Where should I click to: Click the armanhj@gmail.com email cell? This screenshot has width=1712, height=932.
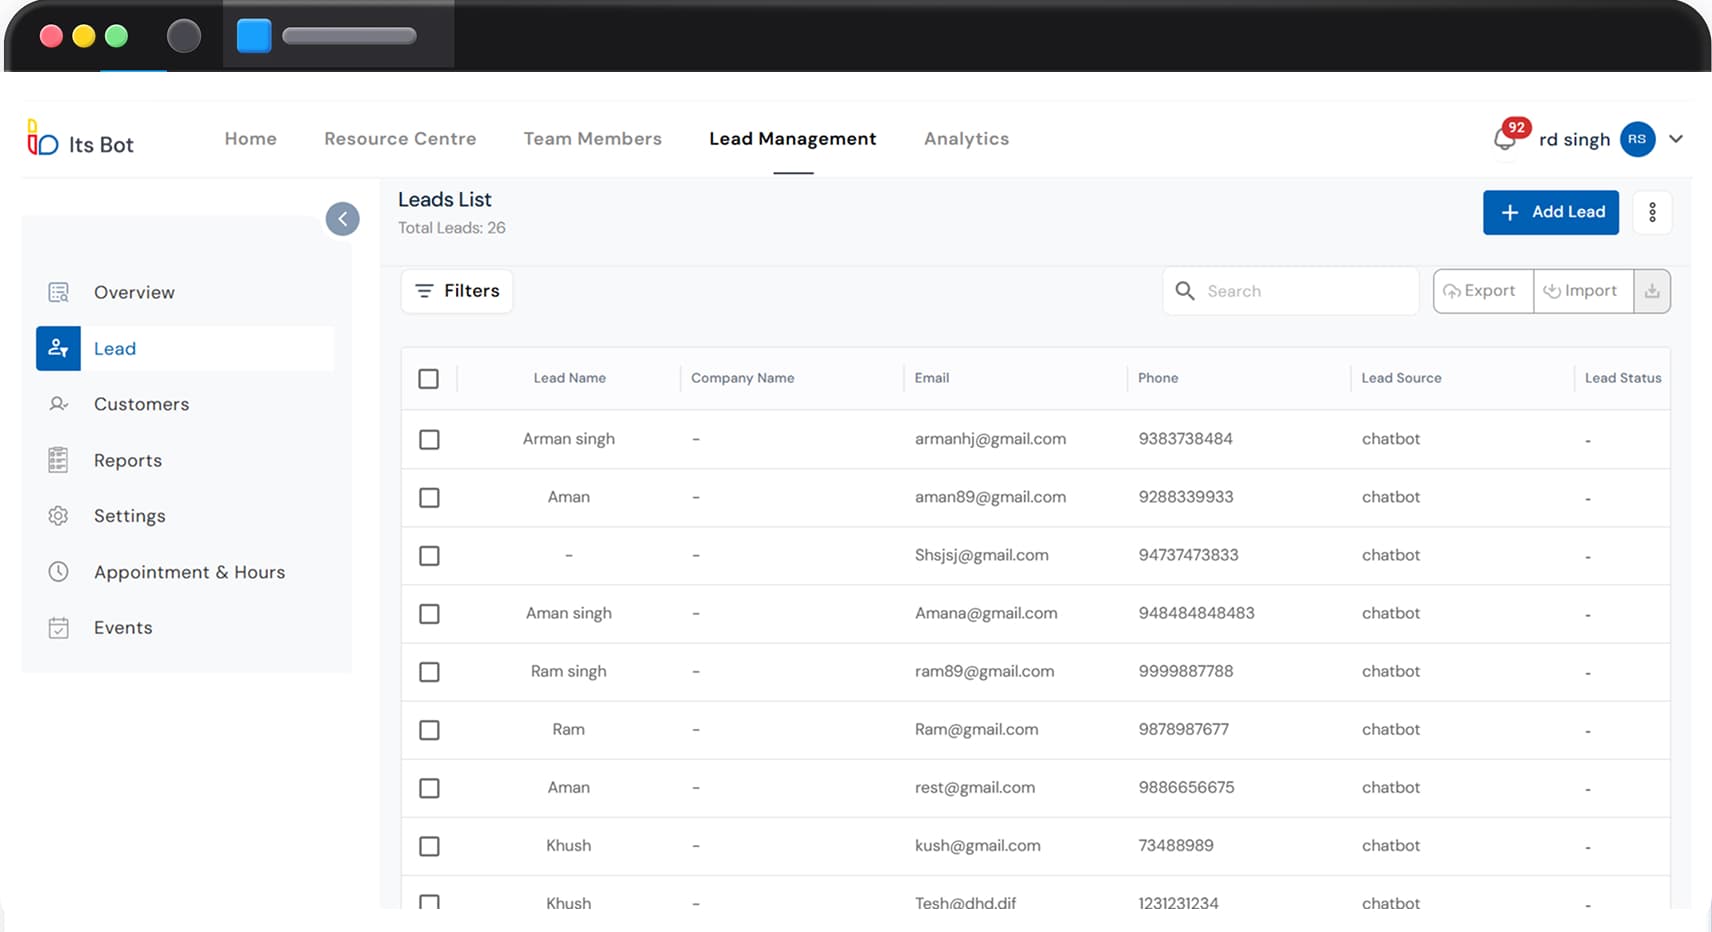click(x=990, y=439)
